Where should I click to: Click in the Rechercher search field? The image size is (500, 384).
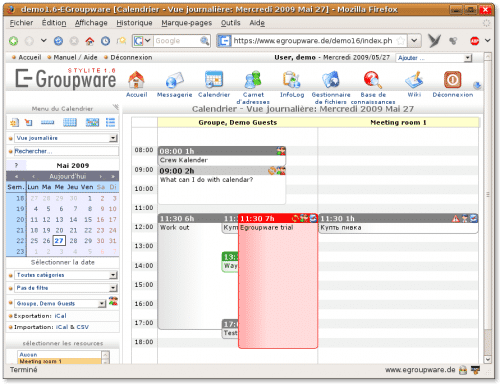pyautogui.click(x=66, y=151)
